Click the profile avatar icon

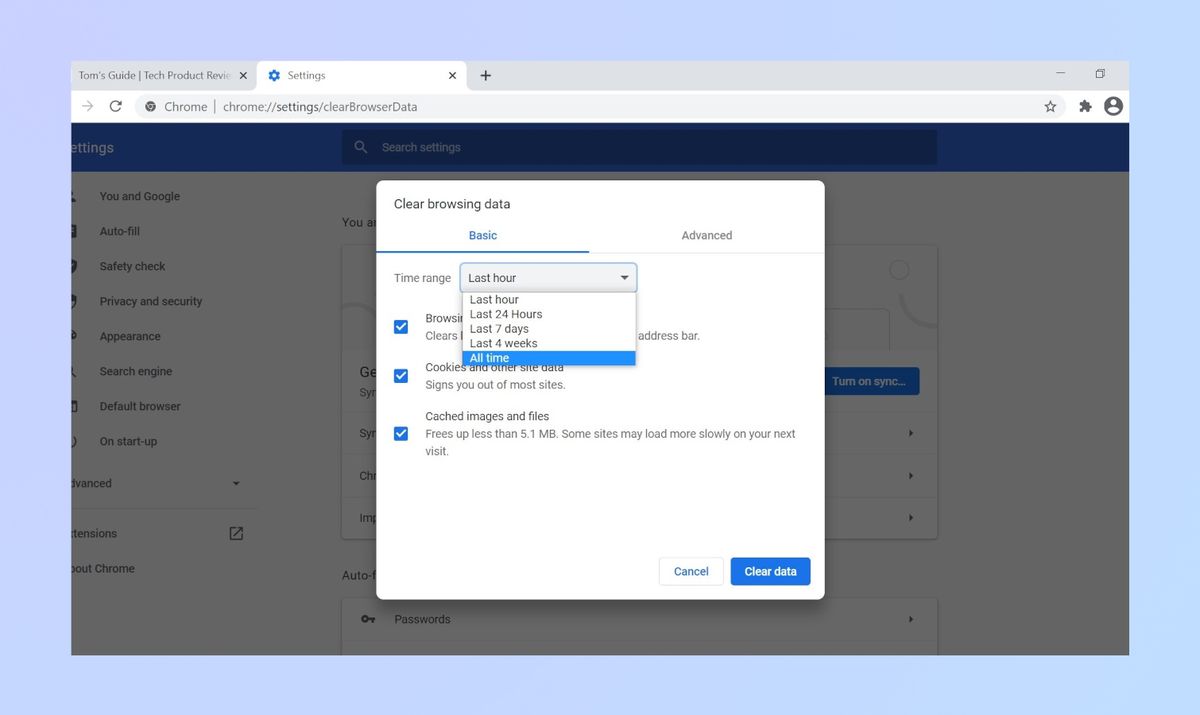(1113, 106)
